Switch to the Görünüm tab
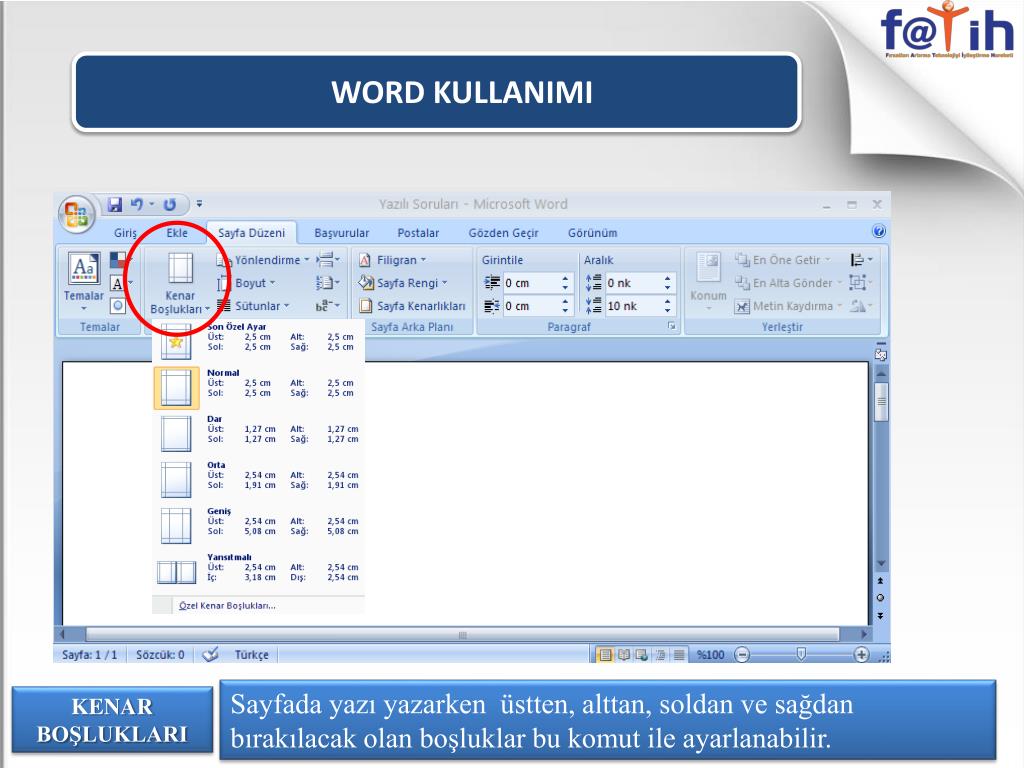 (x=592, y=232)
